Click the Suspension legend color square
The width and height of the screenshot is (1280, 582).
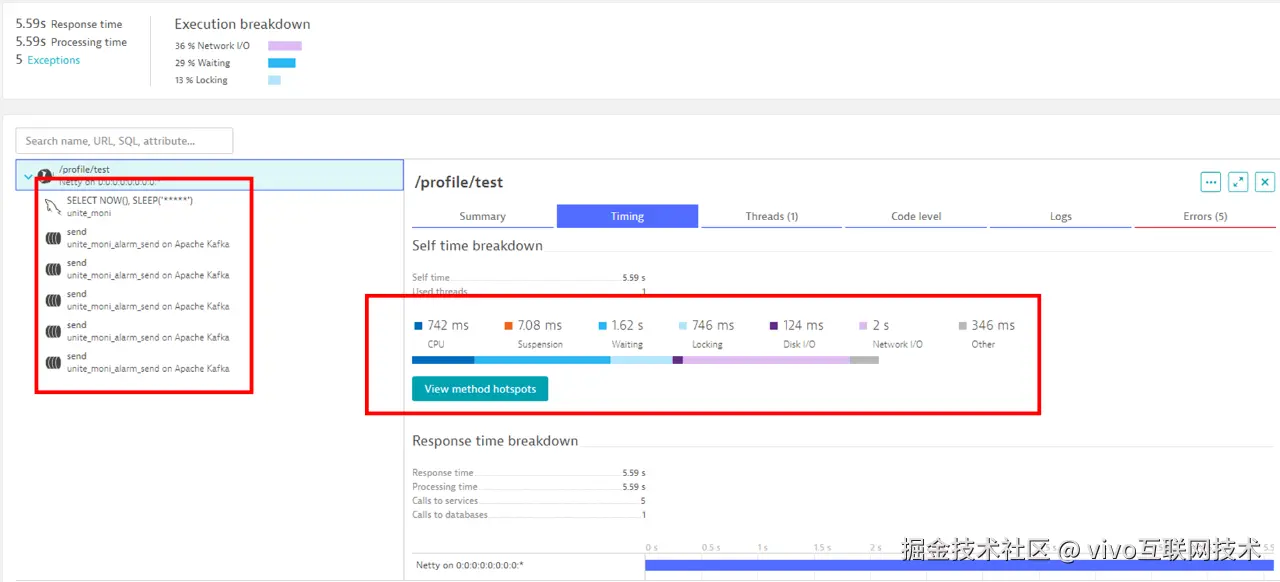pos(509,326)
